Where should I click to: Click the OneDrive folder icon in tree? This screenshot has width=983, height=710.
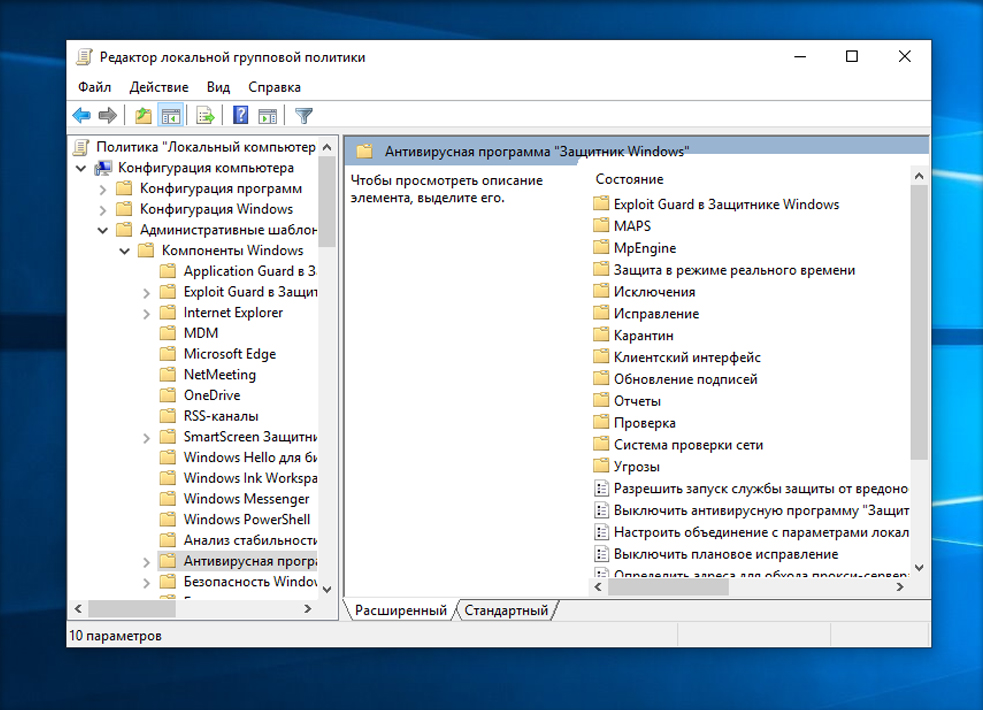(167, 395)
